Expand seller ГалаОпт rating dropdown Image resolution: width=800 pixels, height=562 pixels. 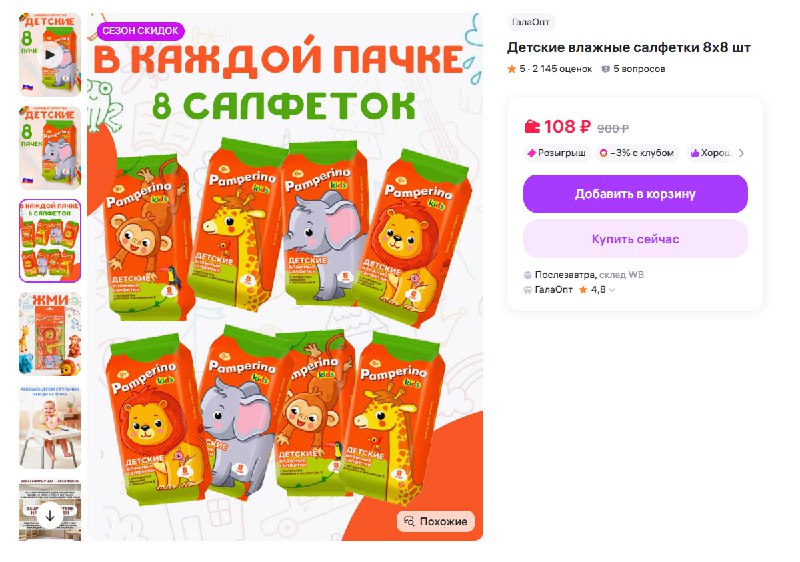[612, 290]
